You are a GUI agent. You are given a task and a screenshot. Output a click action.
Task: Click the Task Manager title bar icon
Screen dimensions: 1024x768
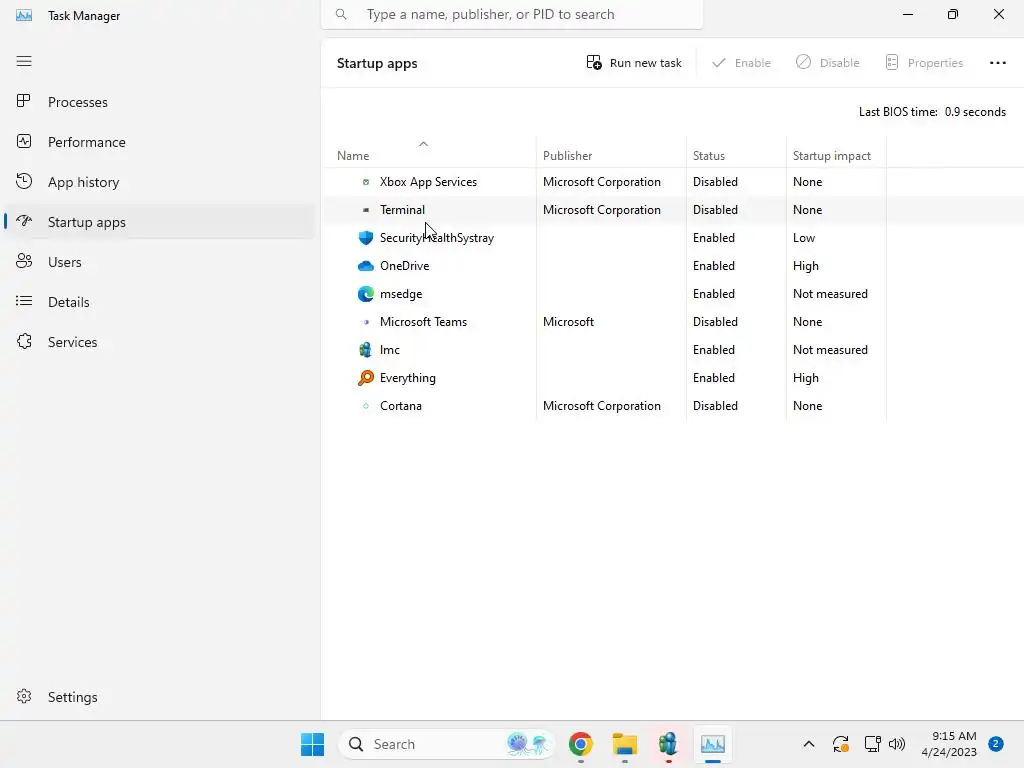(24, 15)
